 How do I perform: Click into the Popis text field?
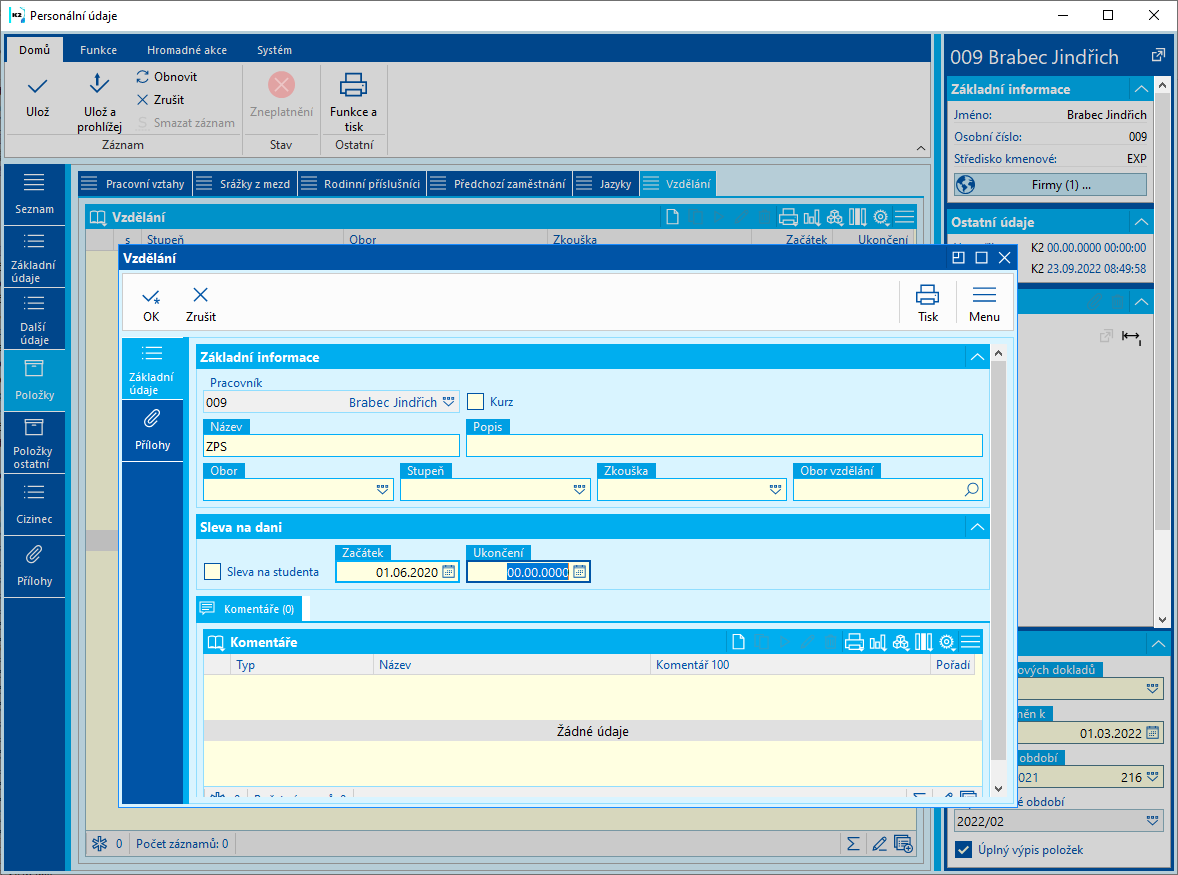click(x=724, y=446)
